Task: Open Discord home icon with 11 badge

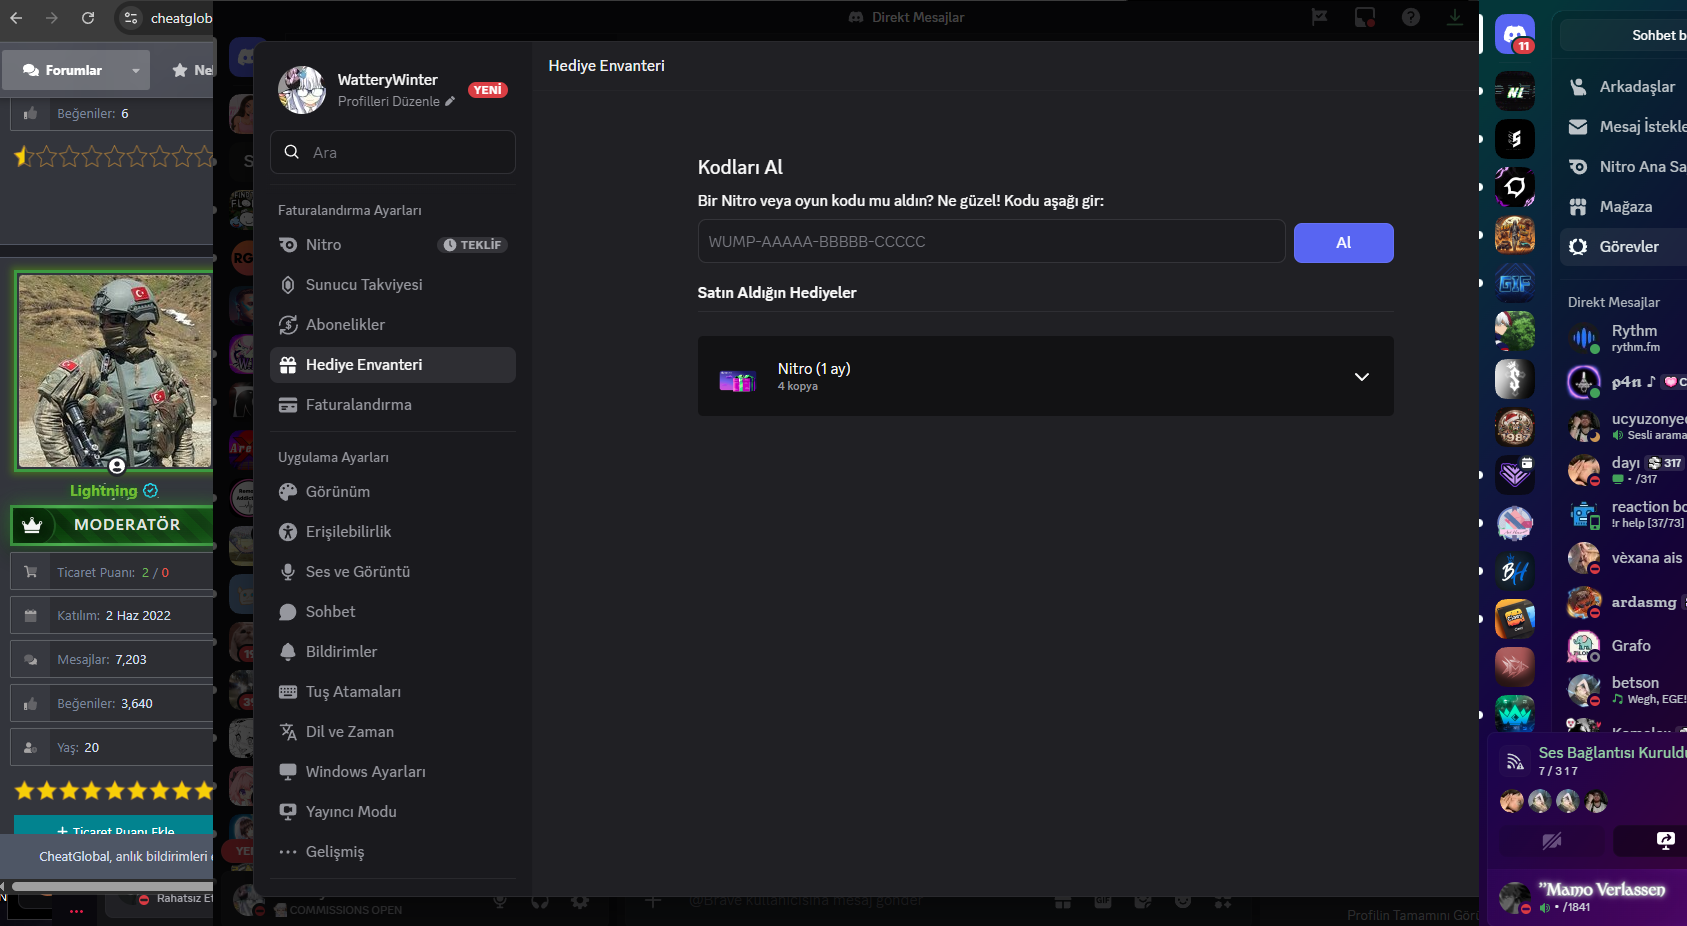Action: tap(1515, 35)
